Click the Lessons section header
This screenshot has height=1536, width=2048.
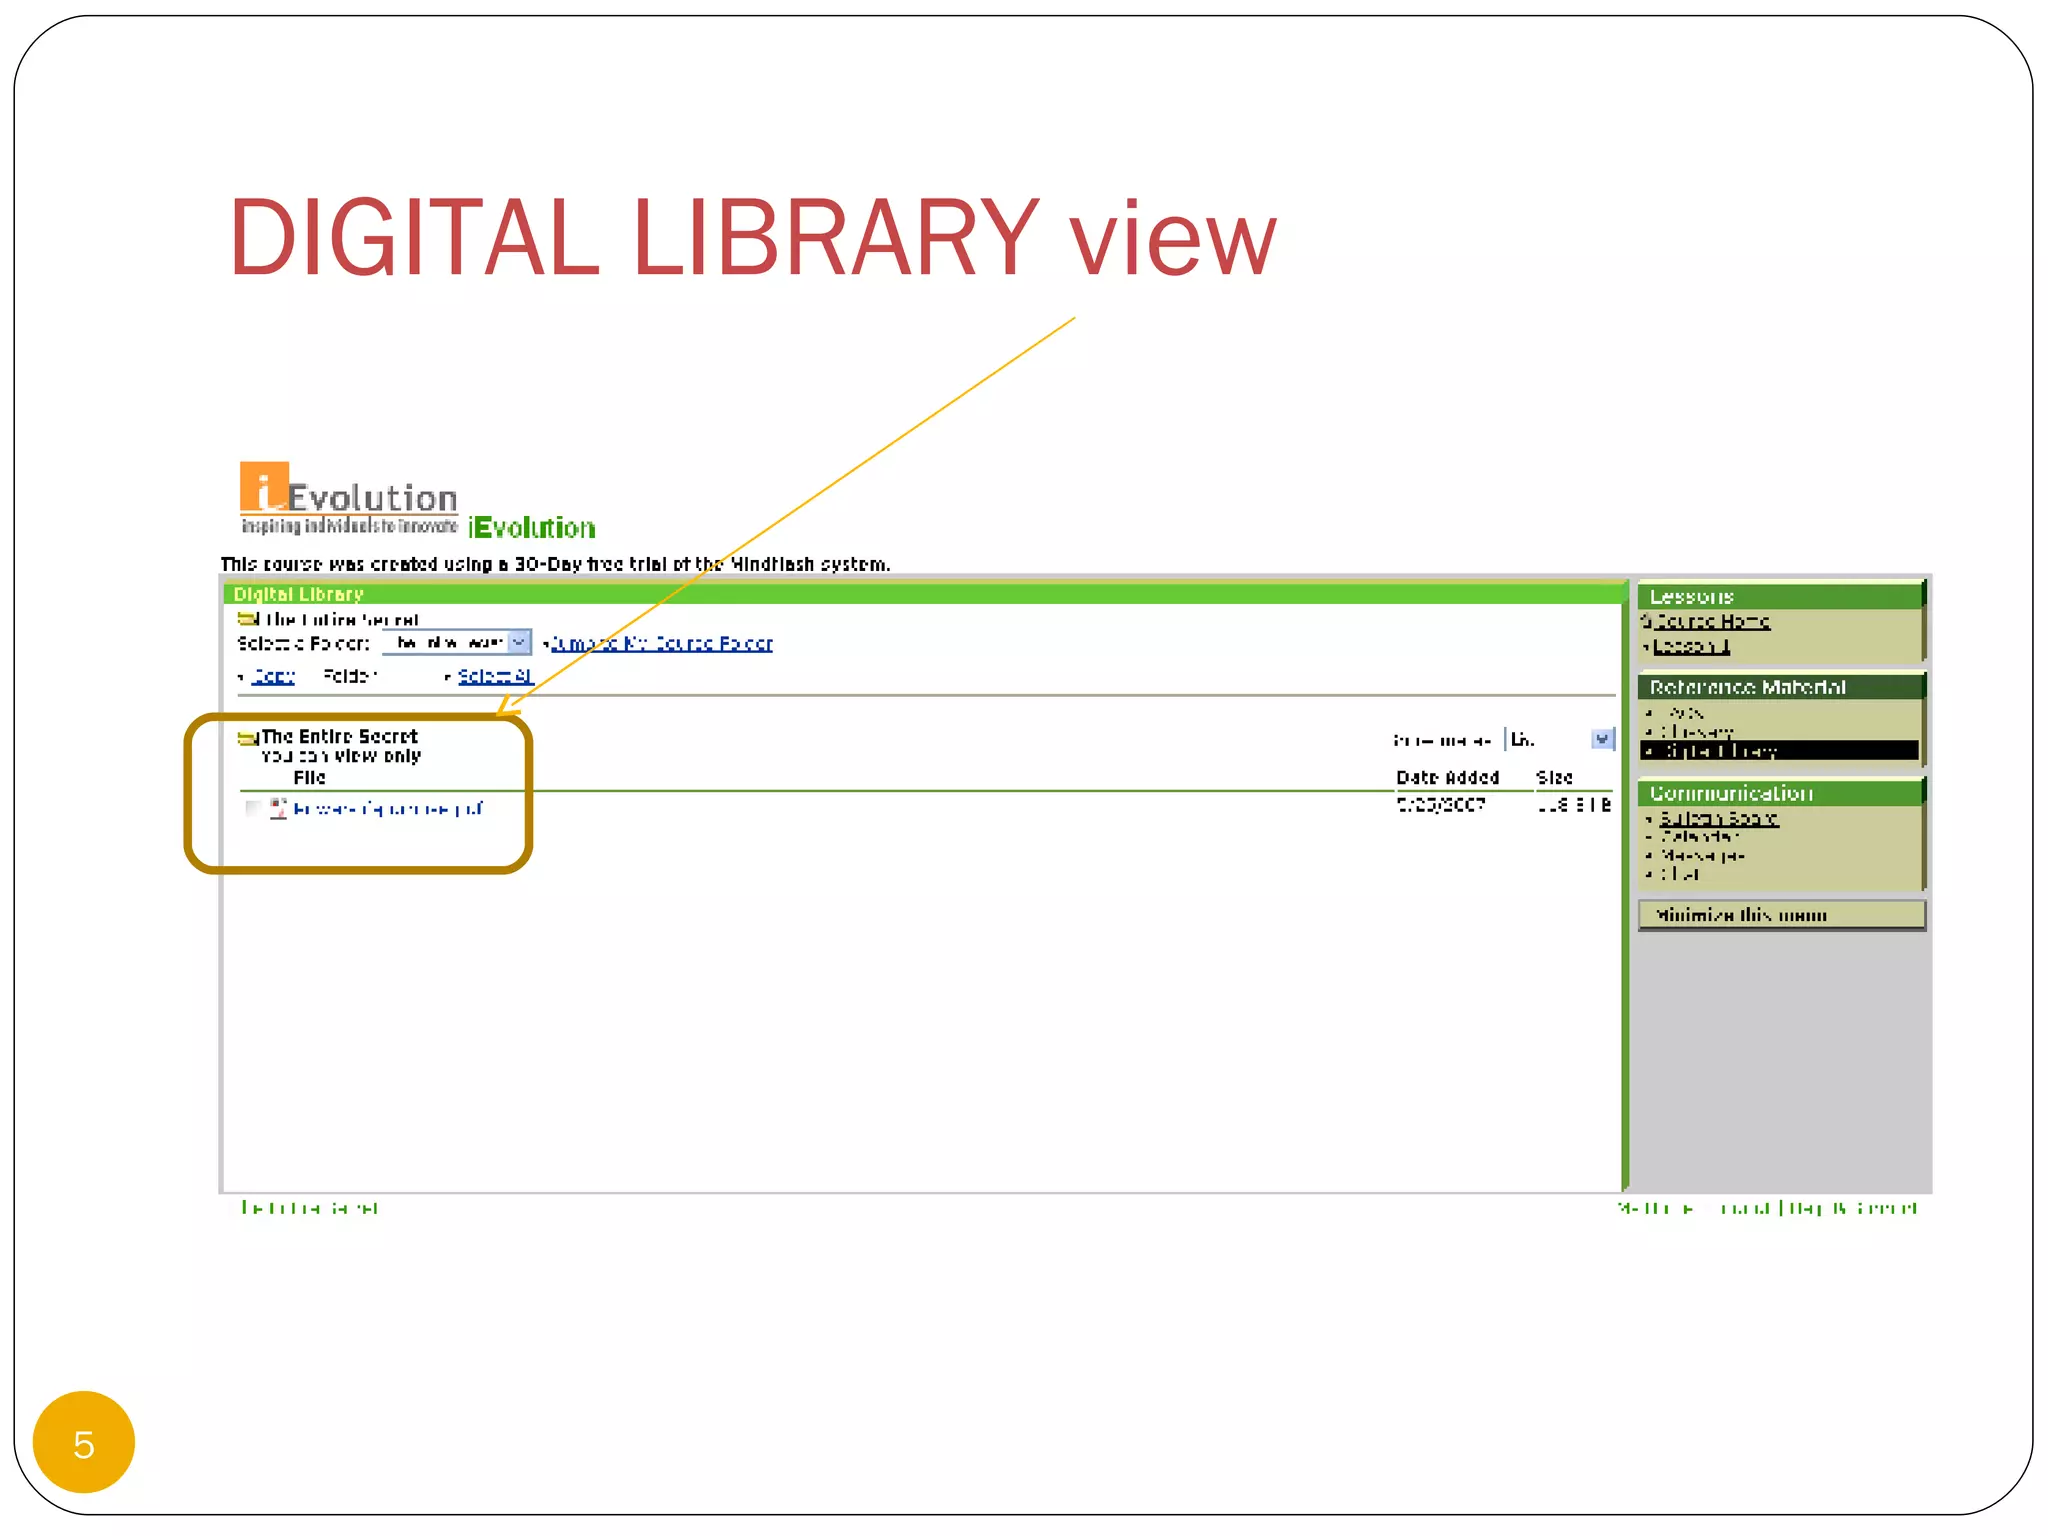(1780, 596)
